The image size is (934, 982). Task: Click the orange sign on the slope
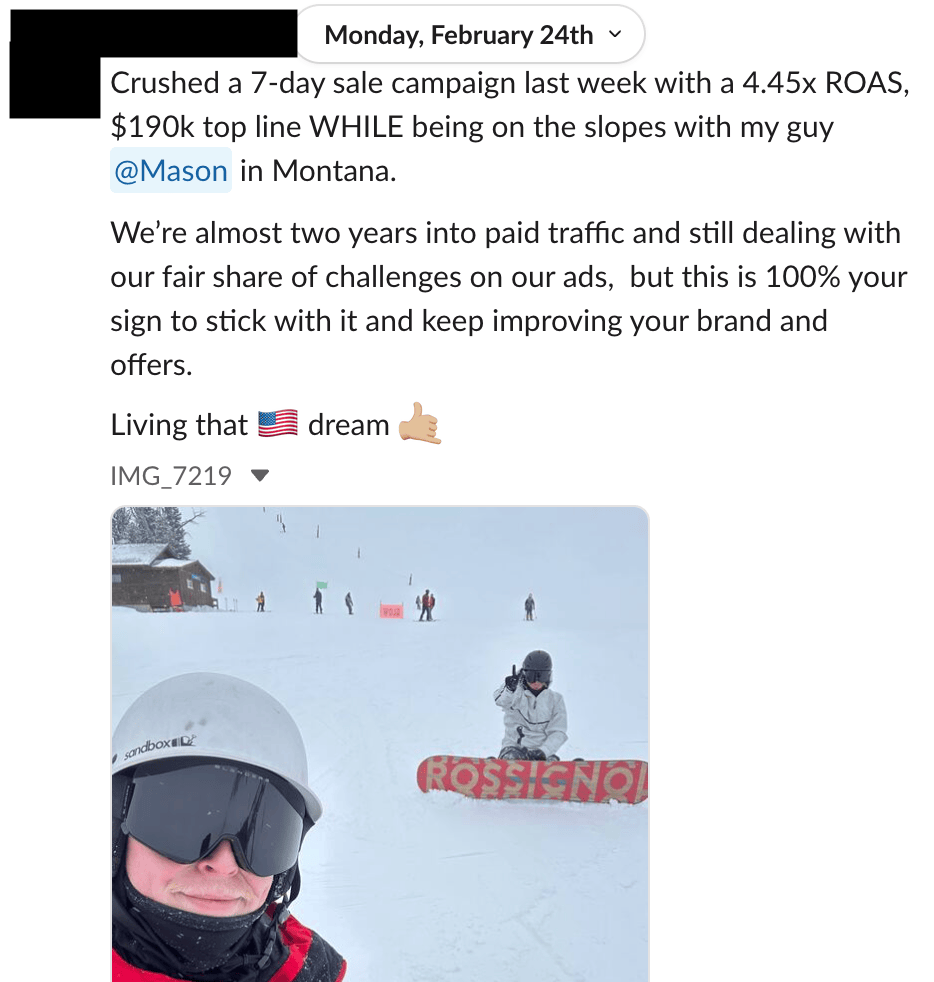point(391,611)
